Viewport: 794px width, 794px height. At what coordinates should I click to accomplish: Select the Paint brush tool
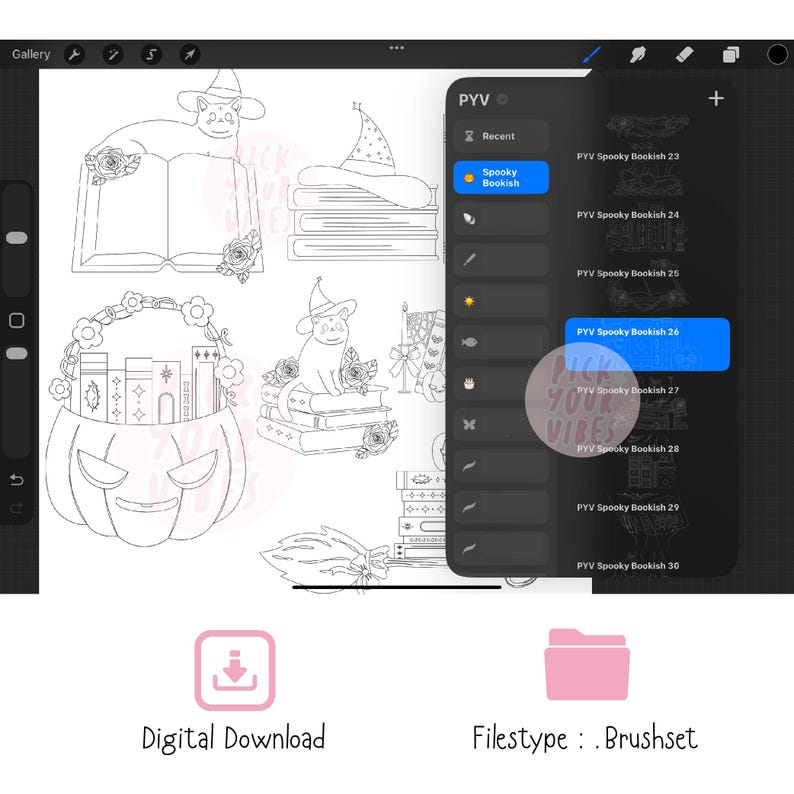click(x=591, y=54)
